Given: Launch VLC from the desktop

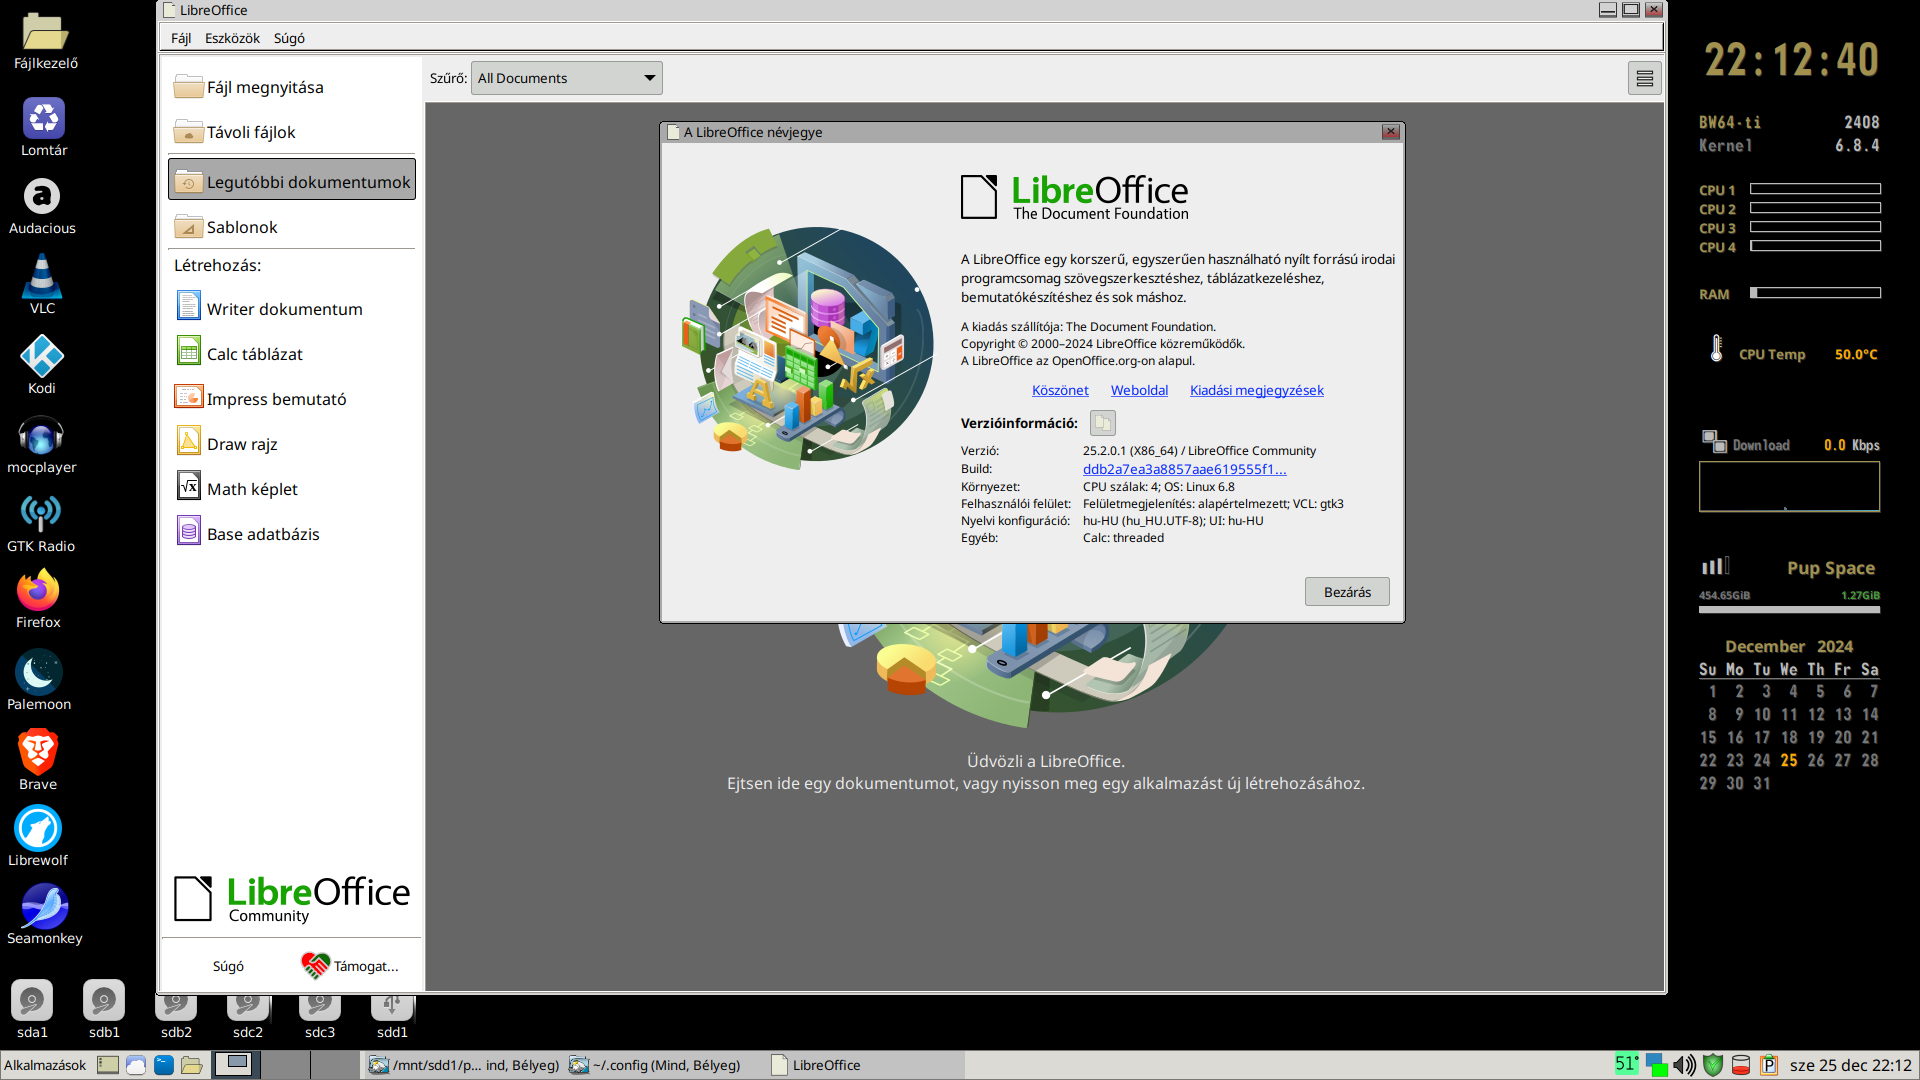Looking at the screenshot, I should click(x=42, y=285).
